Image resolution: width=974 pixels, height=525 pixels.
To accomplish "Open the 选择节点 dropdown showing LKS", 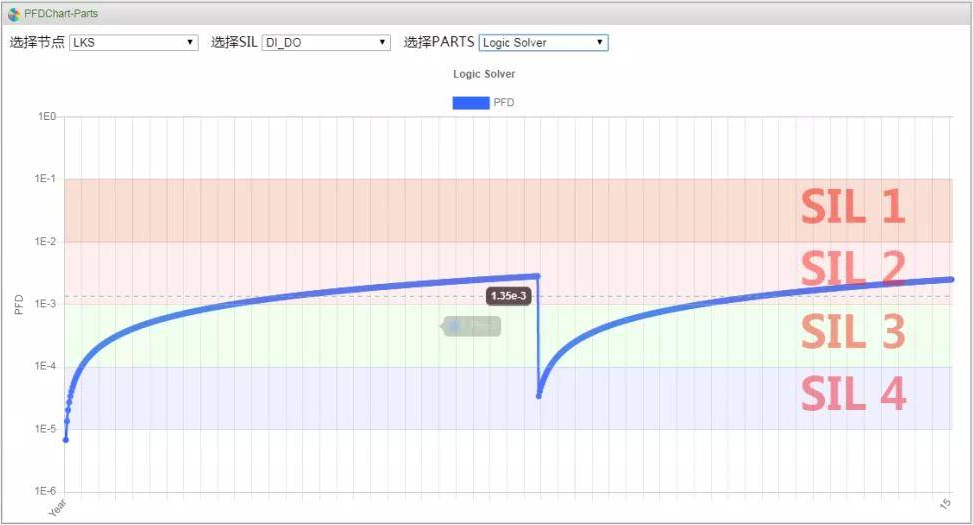I will [x=133, y=43].
